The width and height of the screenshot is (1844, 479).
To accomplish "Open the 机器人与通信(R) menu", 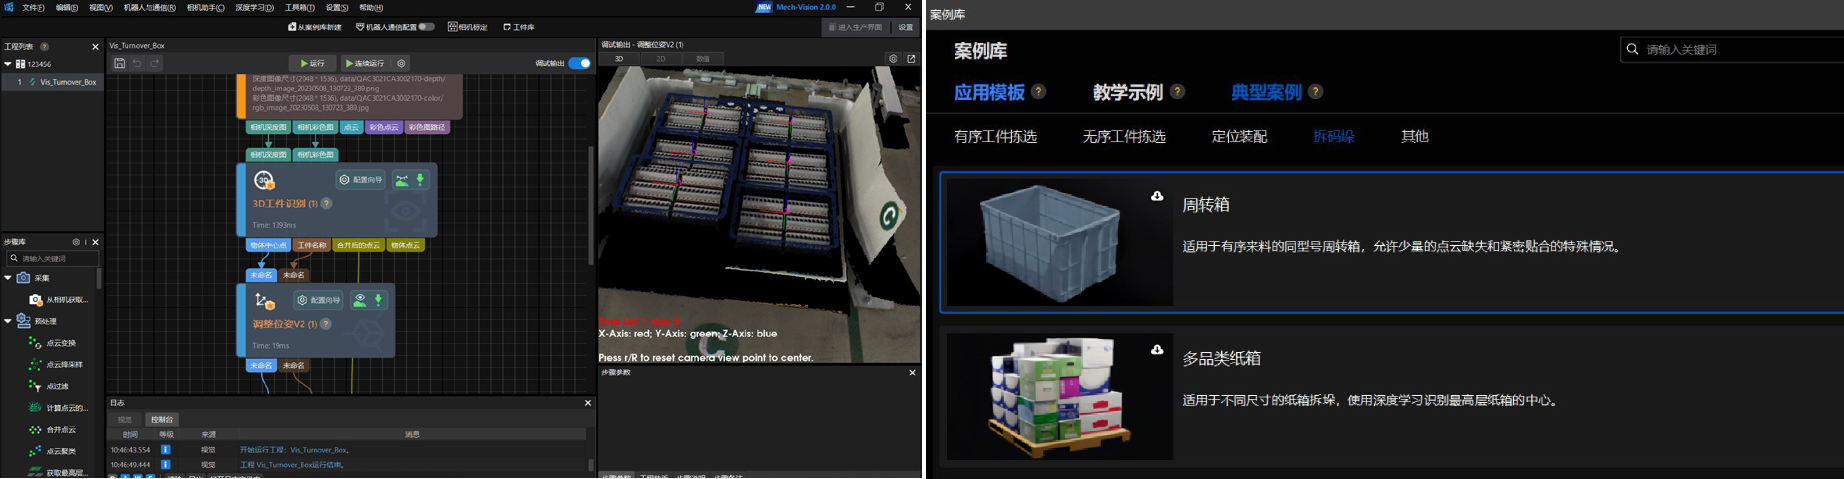I will click(149, 7).
